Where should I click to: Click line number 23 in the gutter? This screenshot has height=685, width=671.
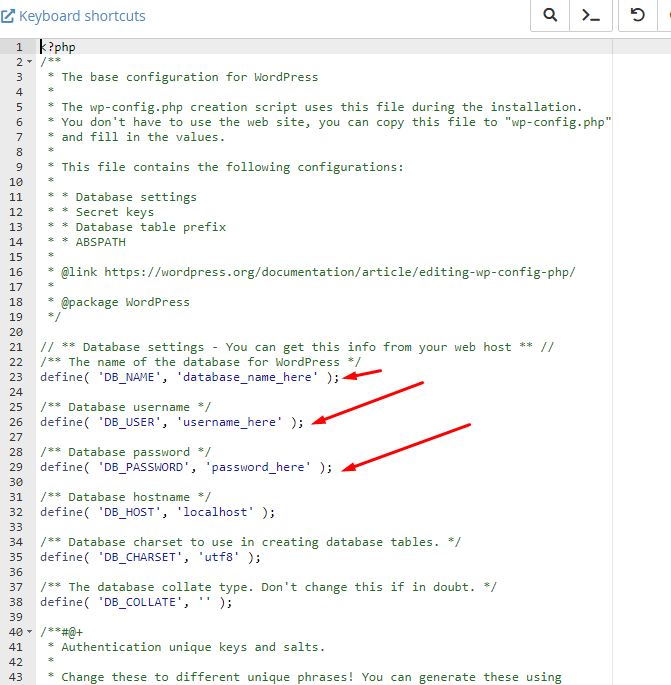click(x=16, y=377)
